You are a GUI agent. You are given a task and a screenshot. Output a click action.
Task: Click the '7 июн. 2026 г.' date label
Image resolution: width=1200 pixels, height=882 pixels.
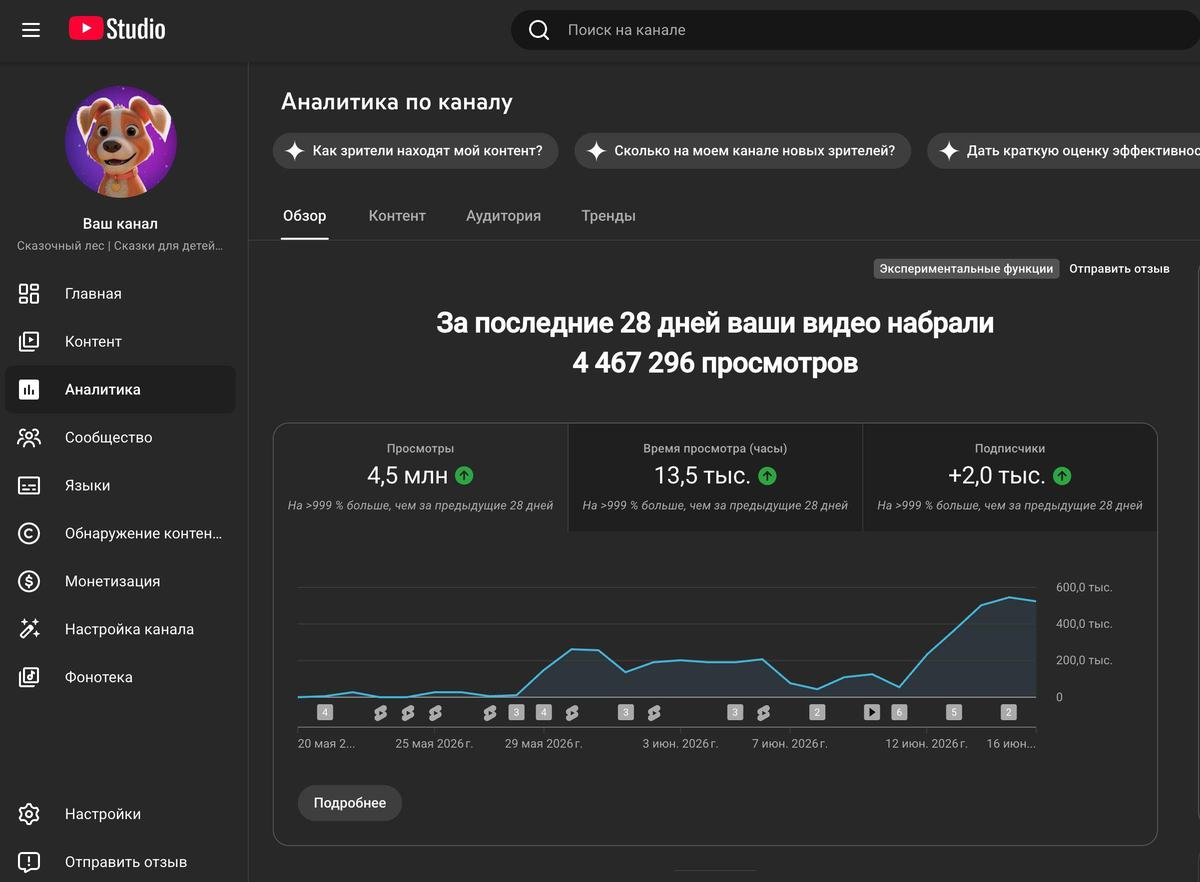(x=790, y=744)
